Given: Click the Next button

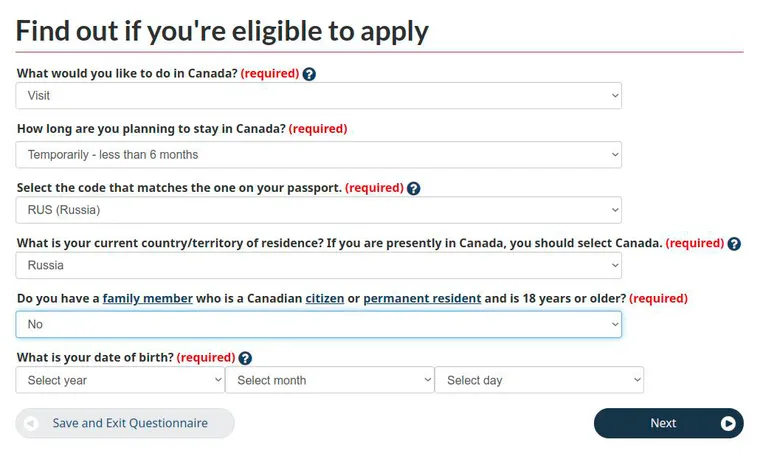Looking at the screenshot, I should point(668,423).
